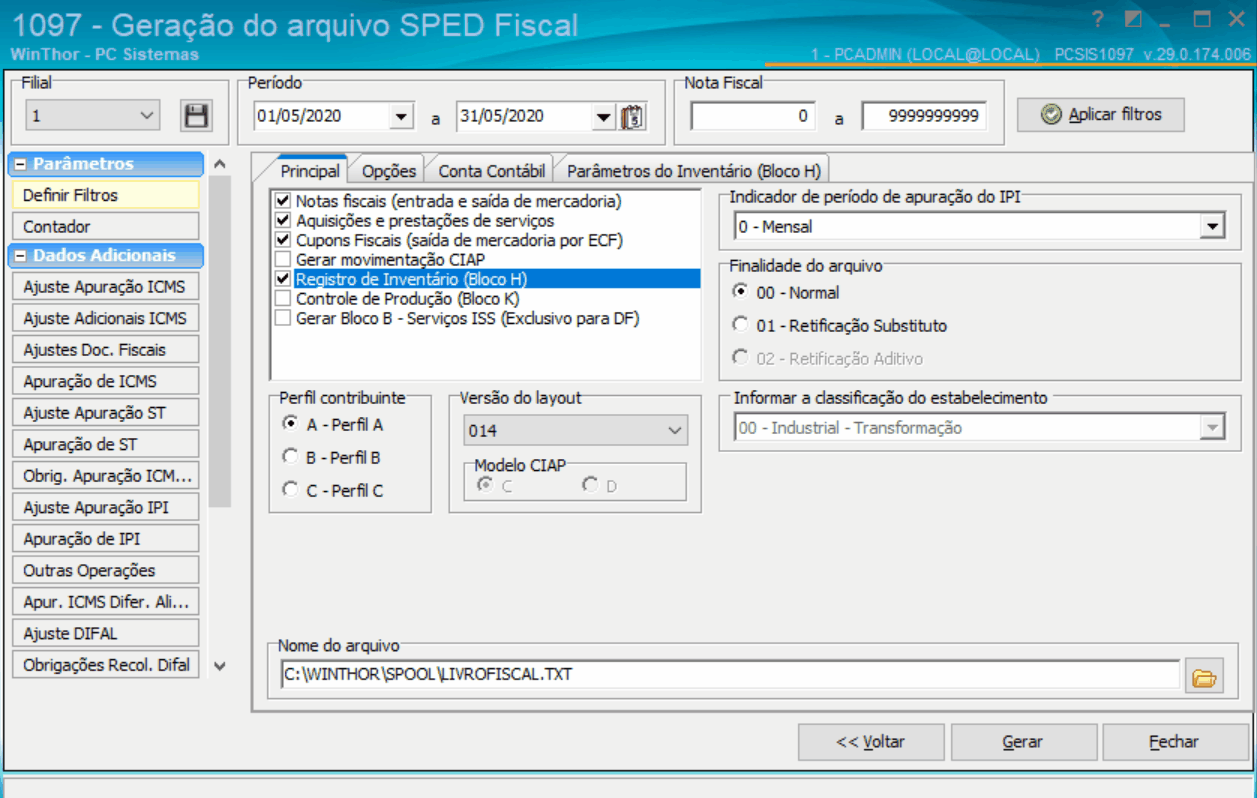The width and height of the screenshot is (1257, 798).
Task: Collapse the Parâmetros section minus icon
Action: (21, 164)
